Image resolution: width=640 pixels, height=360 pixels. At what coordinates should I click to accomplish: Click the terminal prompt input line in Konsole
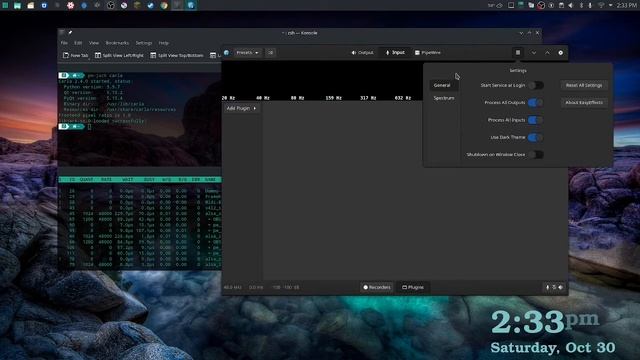click(x=139, y=127)
